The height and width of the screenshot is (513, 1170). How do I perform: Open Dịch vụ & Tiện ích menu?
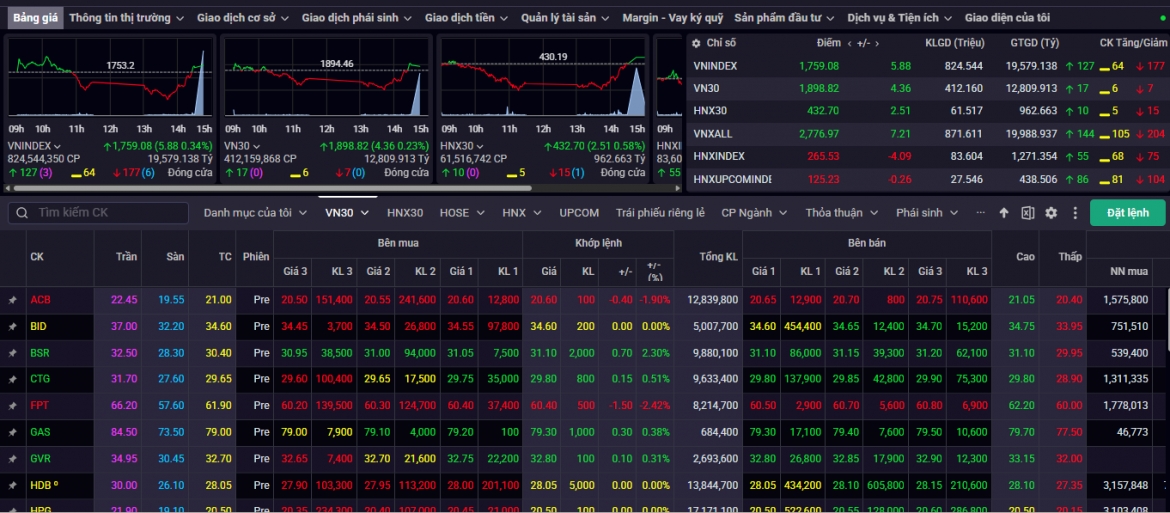point(900,17)
